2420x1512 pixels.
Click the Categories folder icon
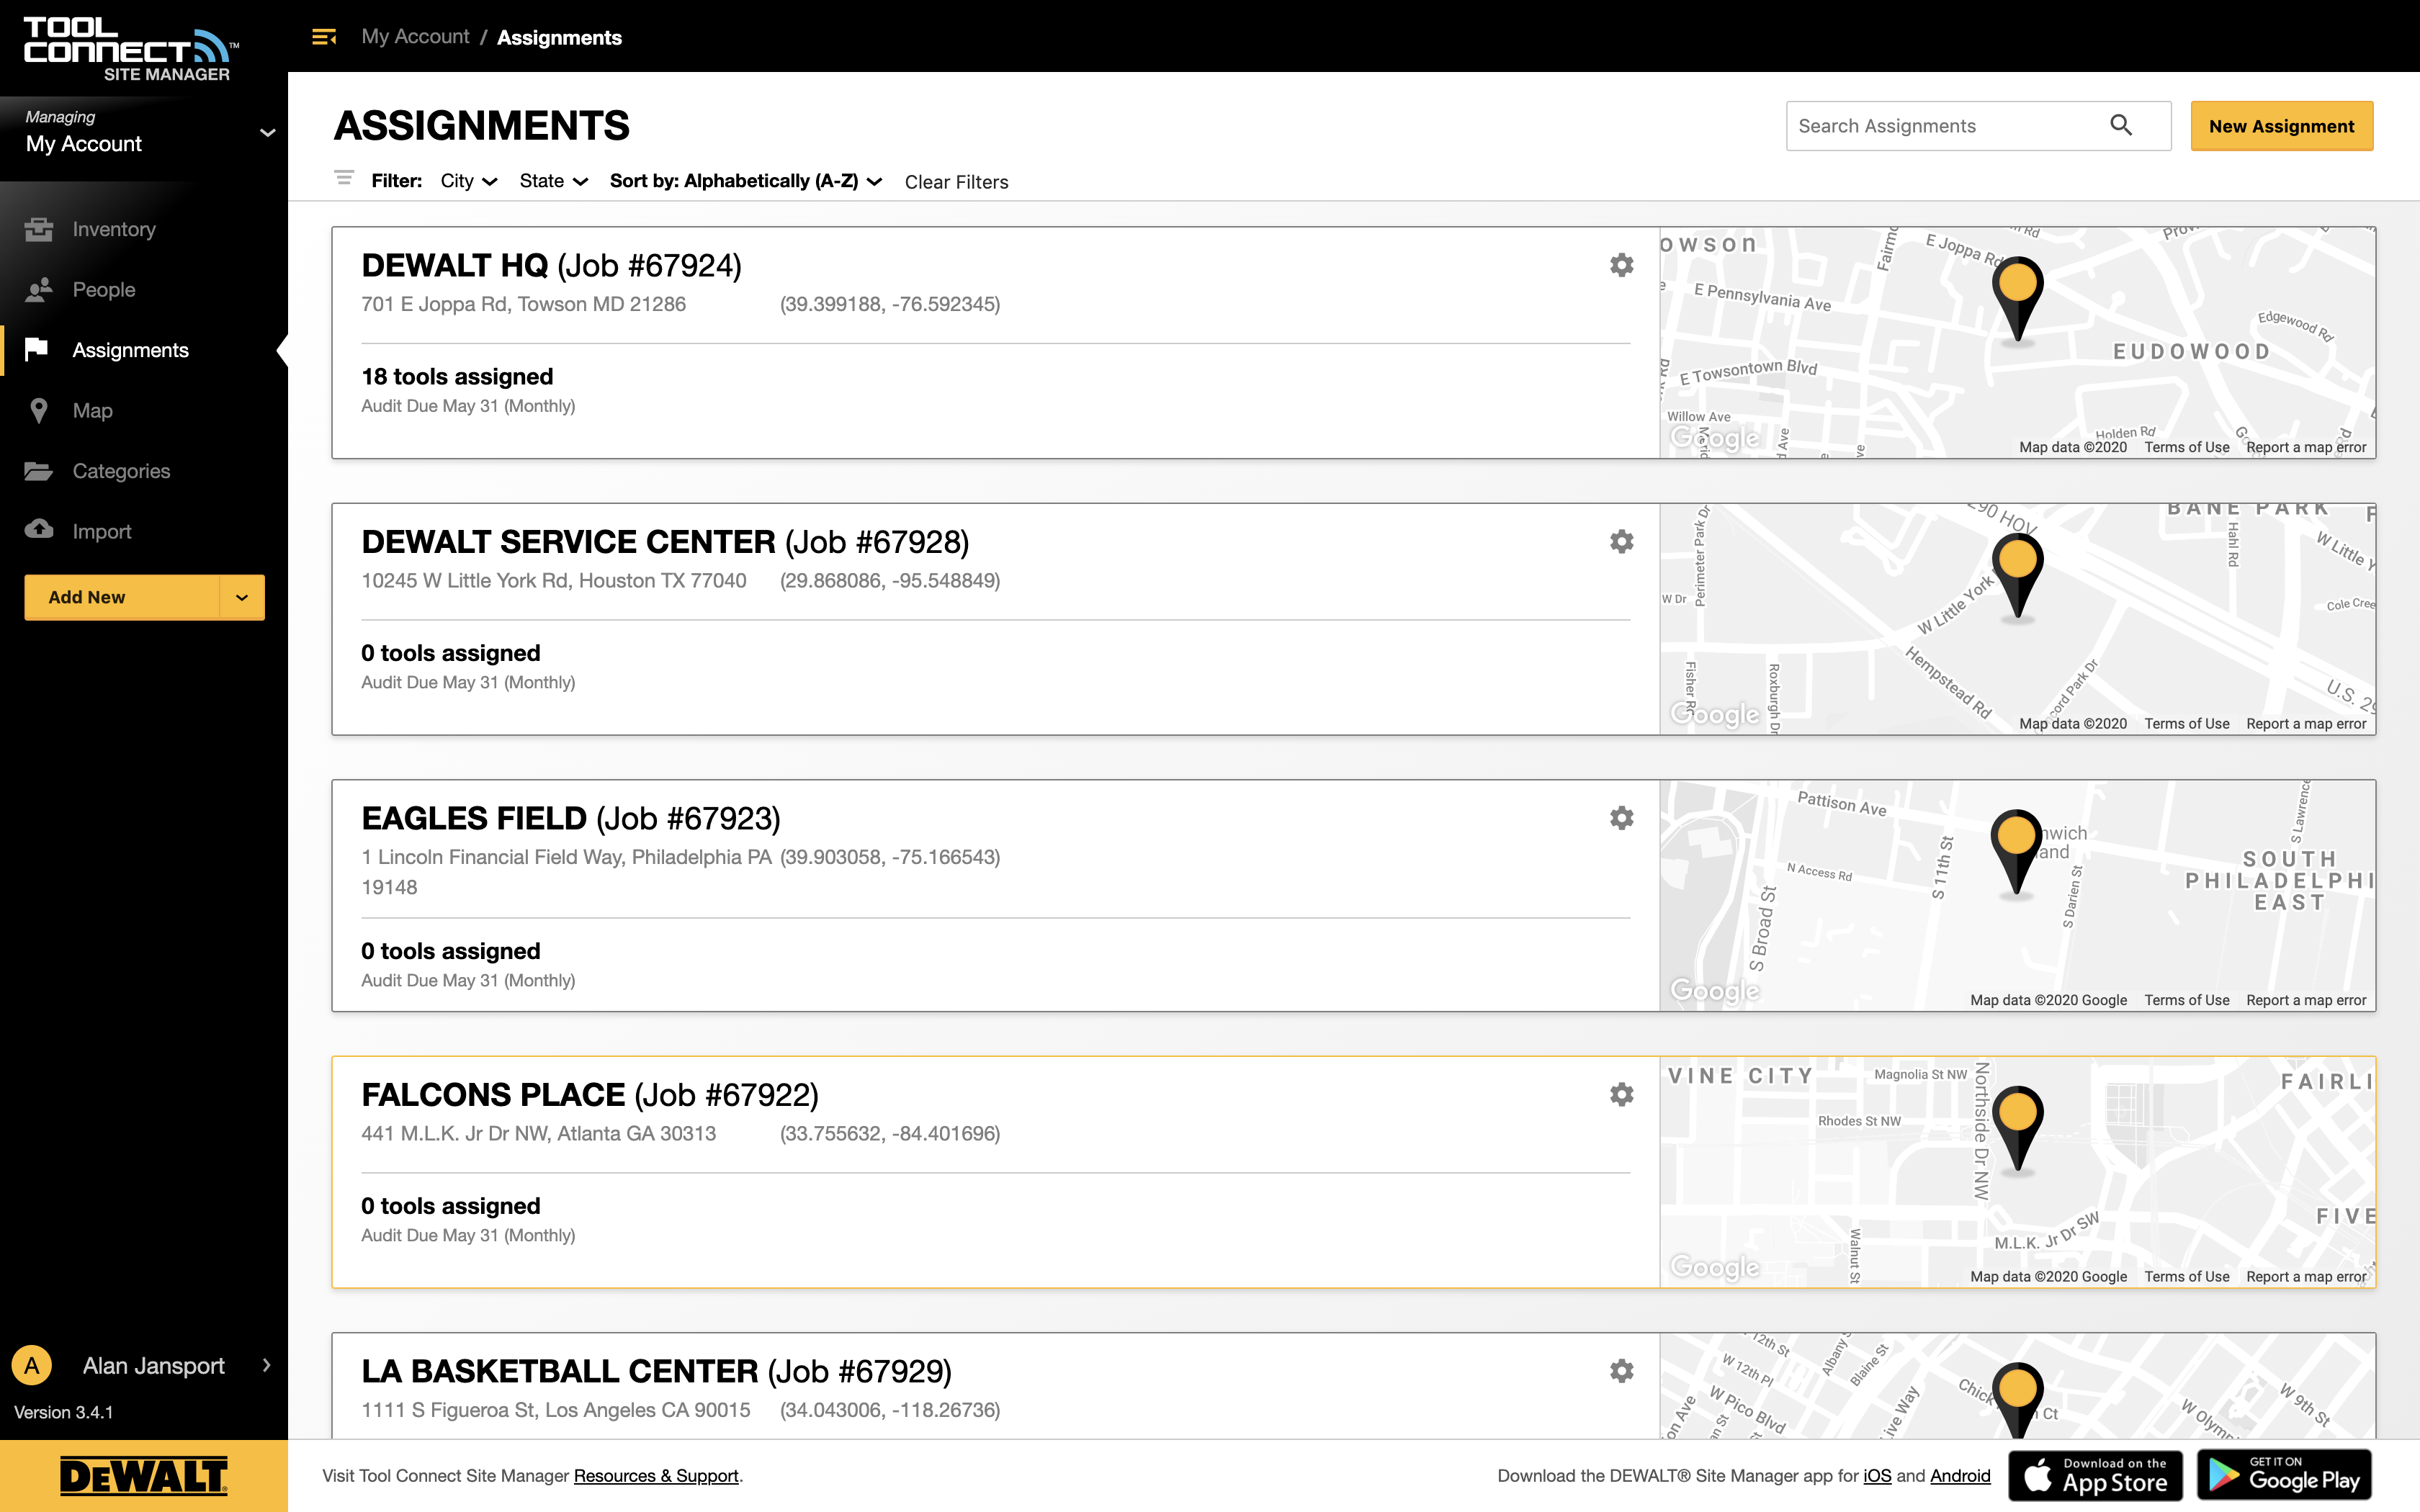[x=39, y=471]
